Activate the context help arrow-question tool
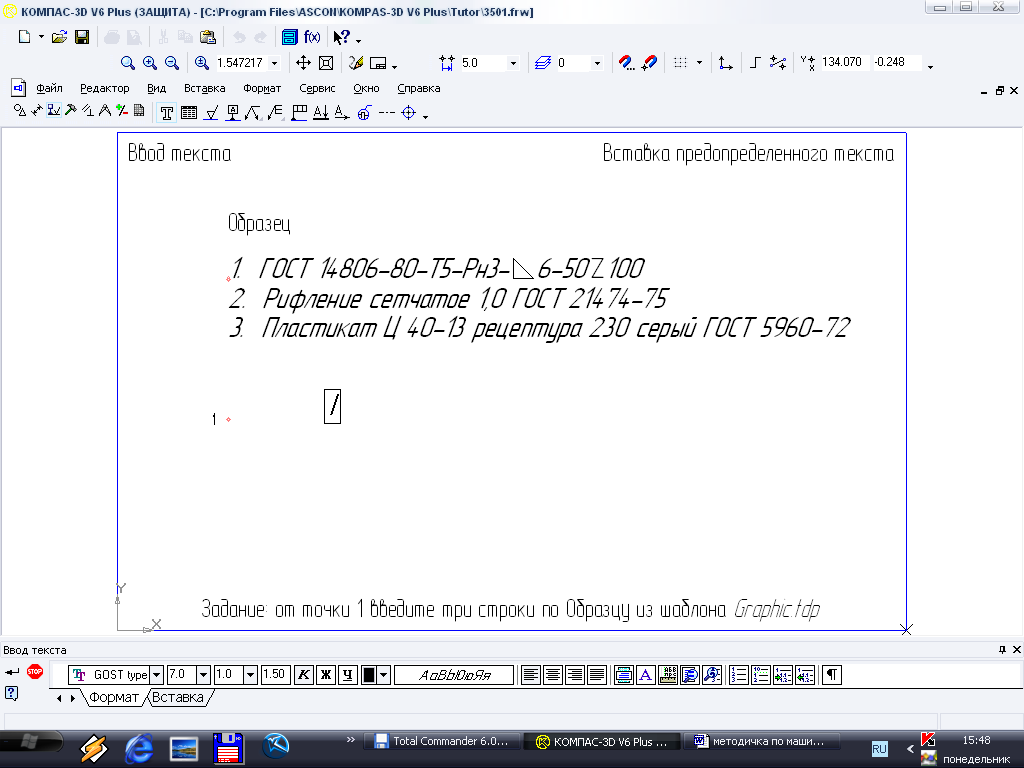The height and width of the screenshot is (768, 1024). click(x=342, y=37)
